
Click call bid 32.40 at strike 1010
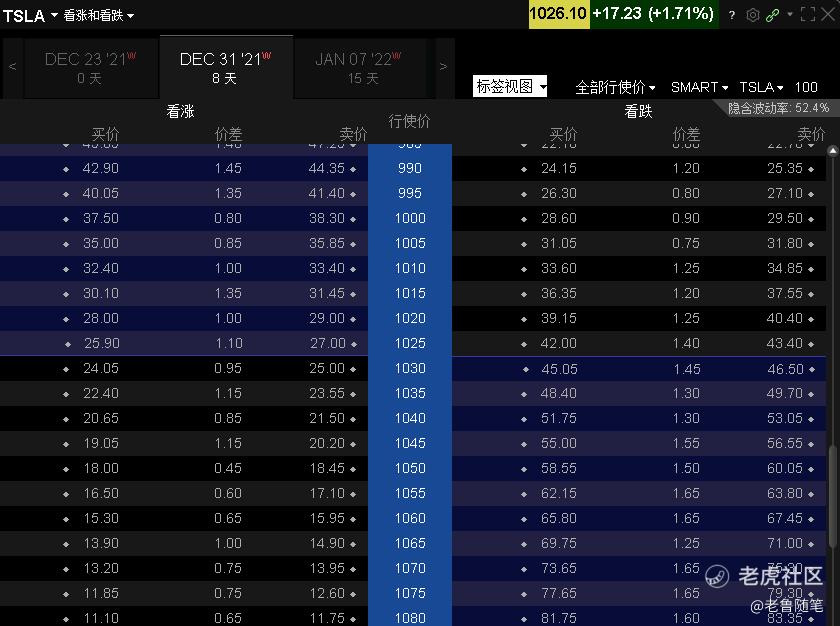[100, 268]
